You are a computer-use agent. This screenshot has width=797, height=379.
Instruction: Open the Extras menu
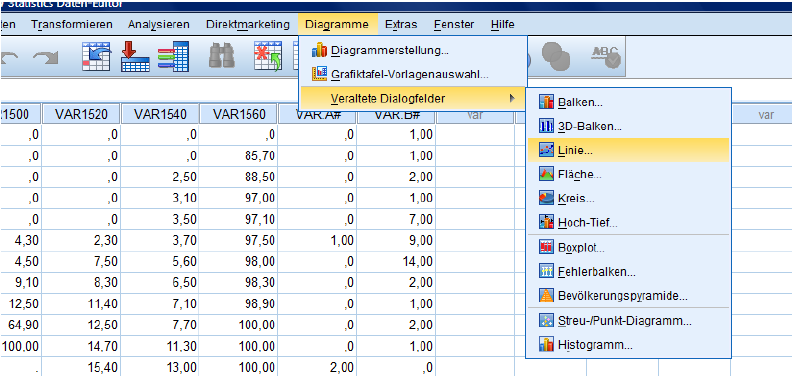(401, 24)
